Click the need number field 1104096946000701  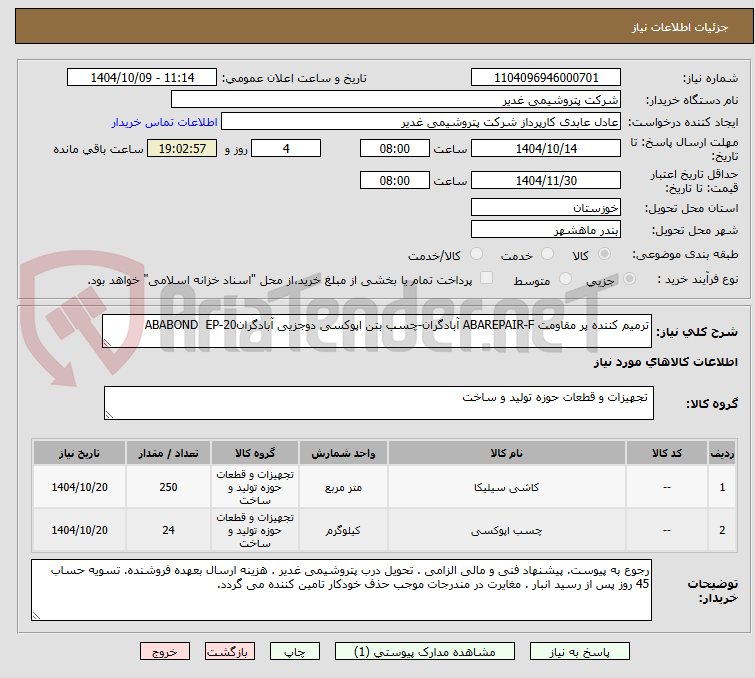pyautogui.click(x=546, y=78)
